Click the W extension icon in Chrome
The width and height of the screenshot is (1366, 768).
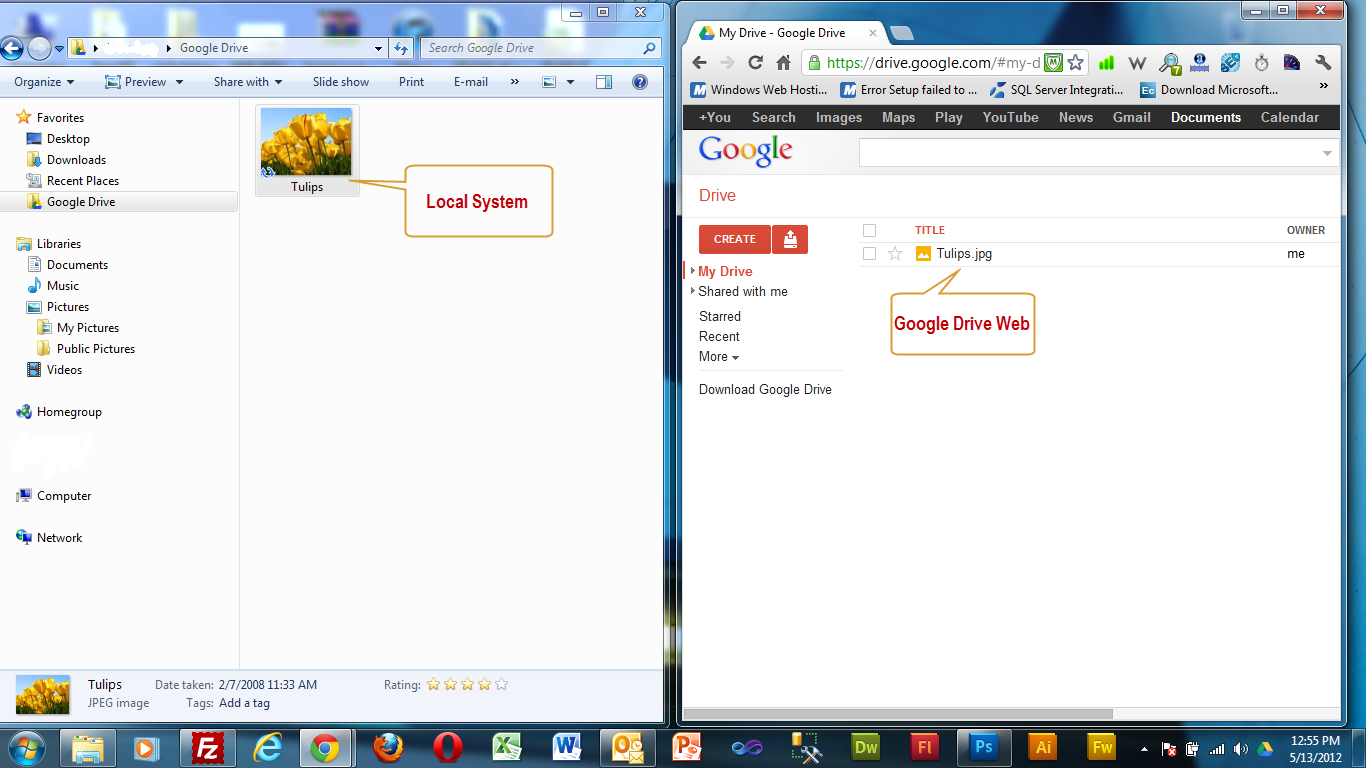point(1137,63)
